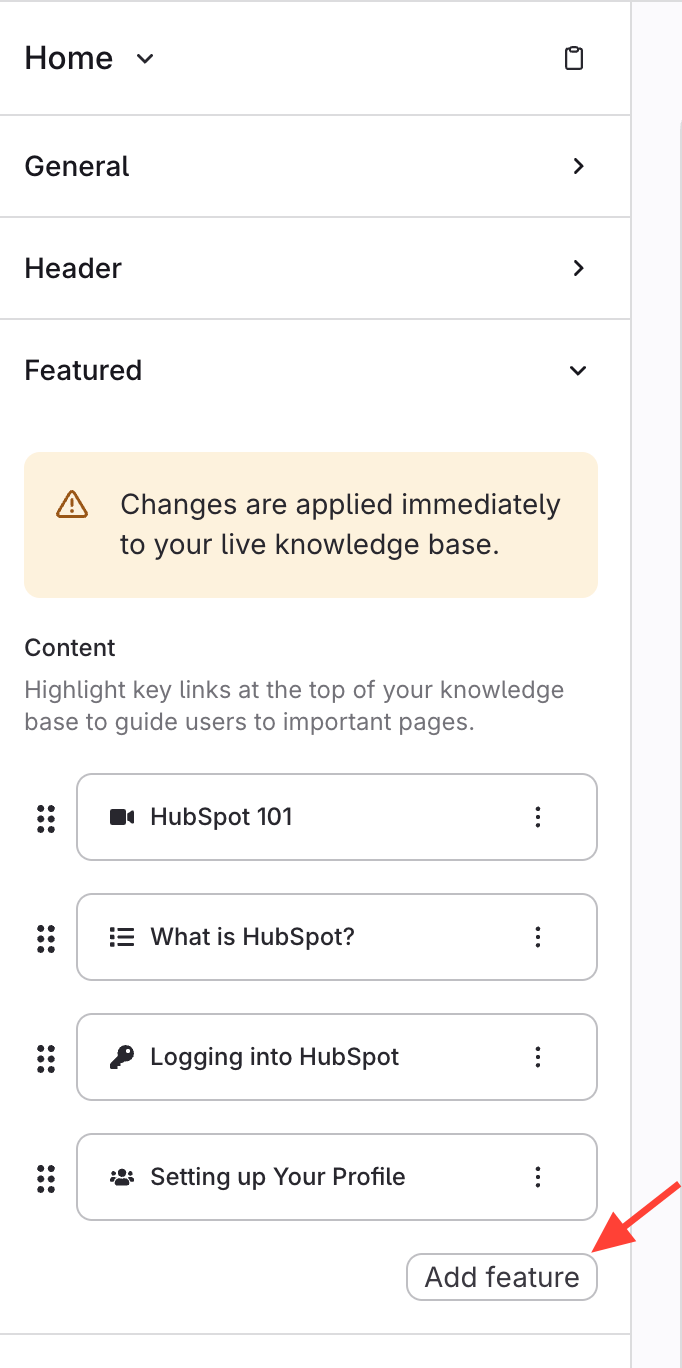Select the HubSpot 101 featured item

point(300,817)
